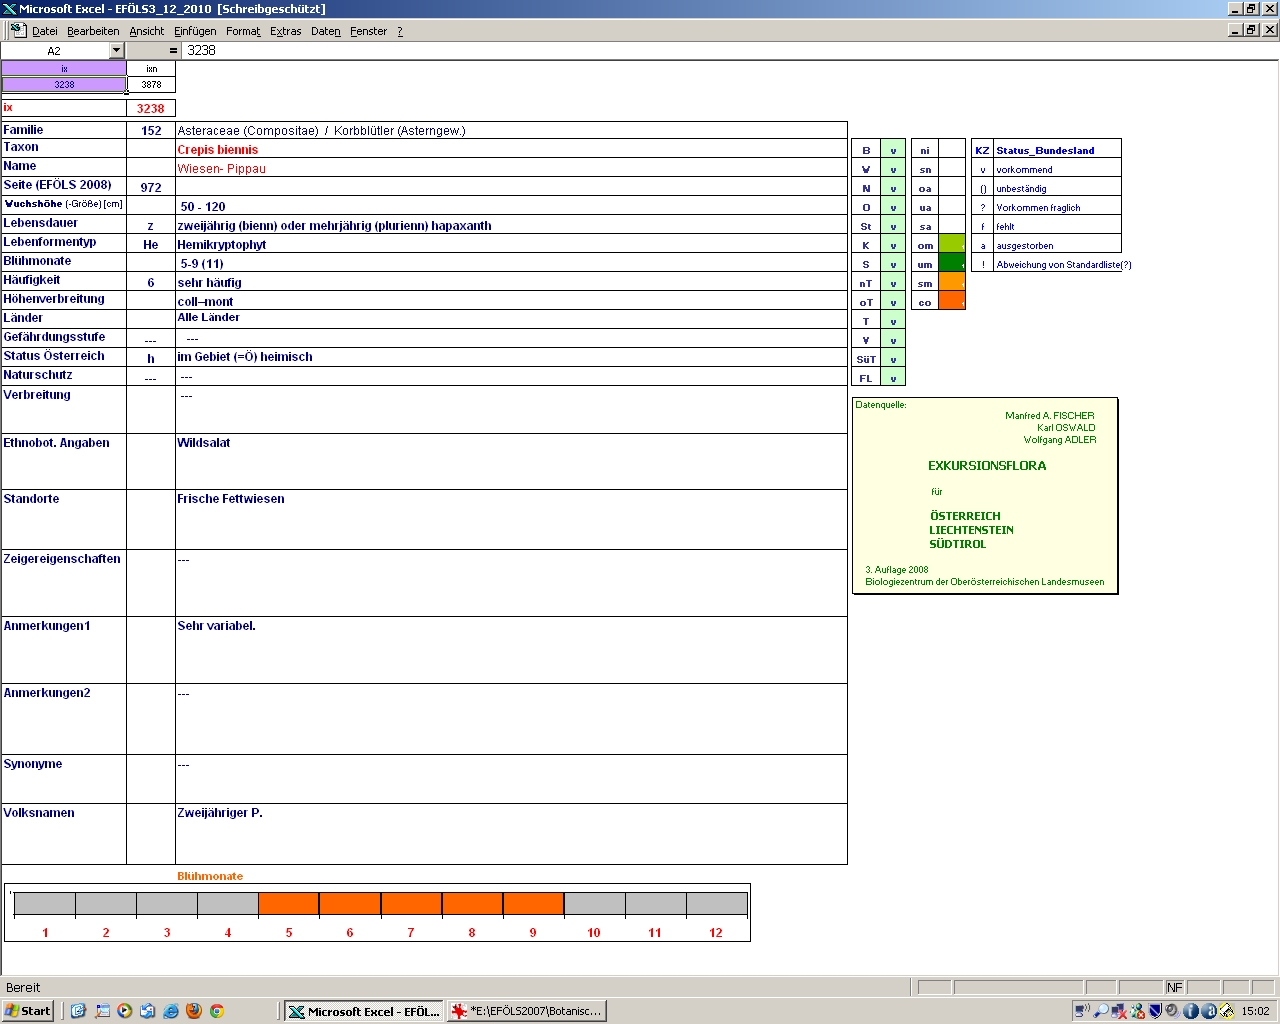Click the quick launch icon right of Media Player
The width and height of the screenshot is (1280, 1024).
[148, 1011]
